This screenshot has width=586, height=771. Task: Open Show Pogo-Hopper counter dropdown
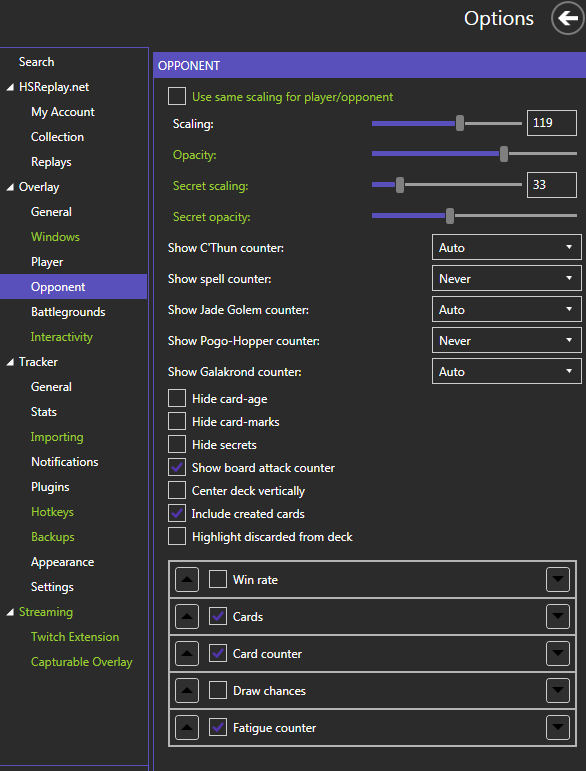point(506,341)
